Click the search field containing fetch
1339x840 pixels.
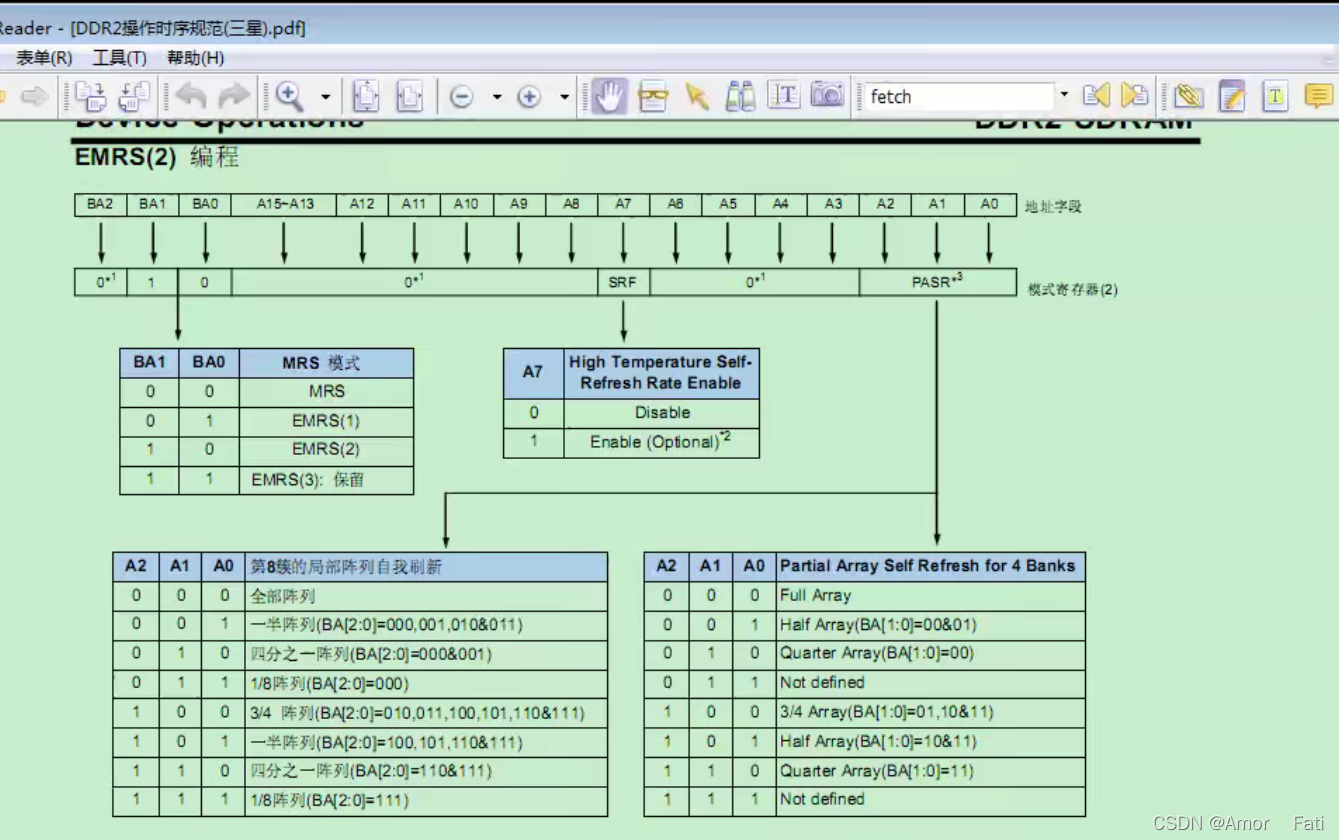click(959, 97)
